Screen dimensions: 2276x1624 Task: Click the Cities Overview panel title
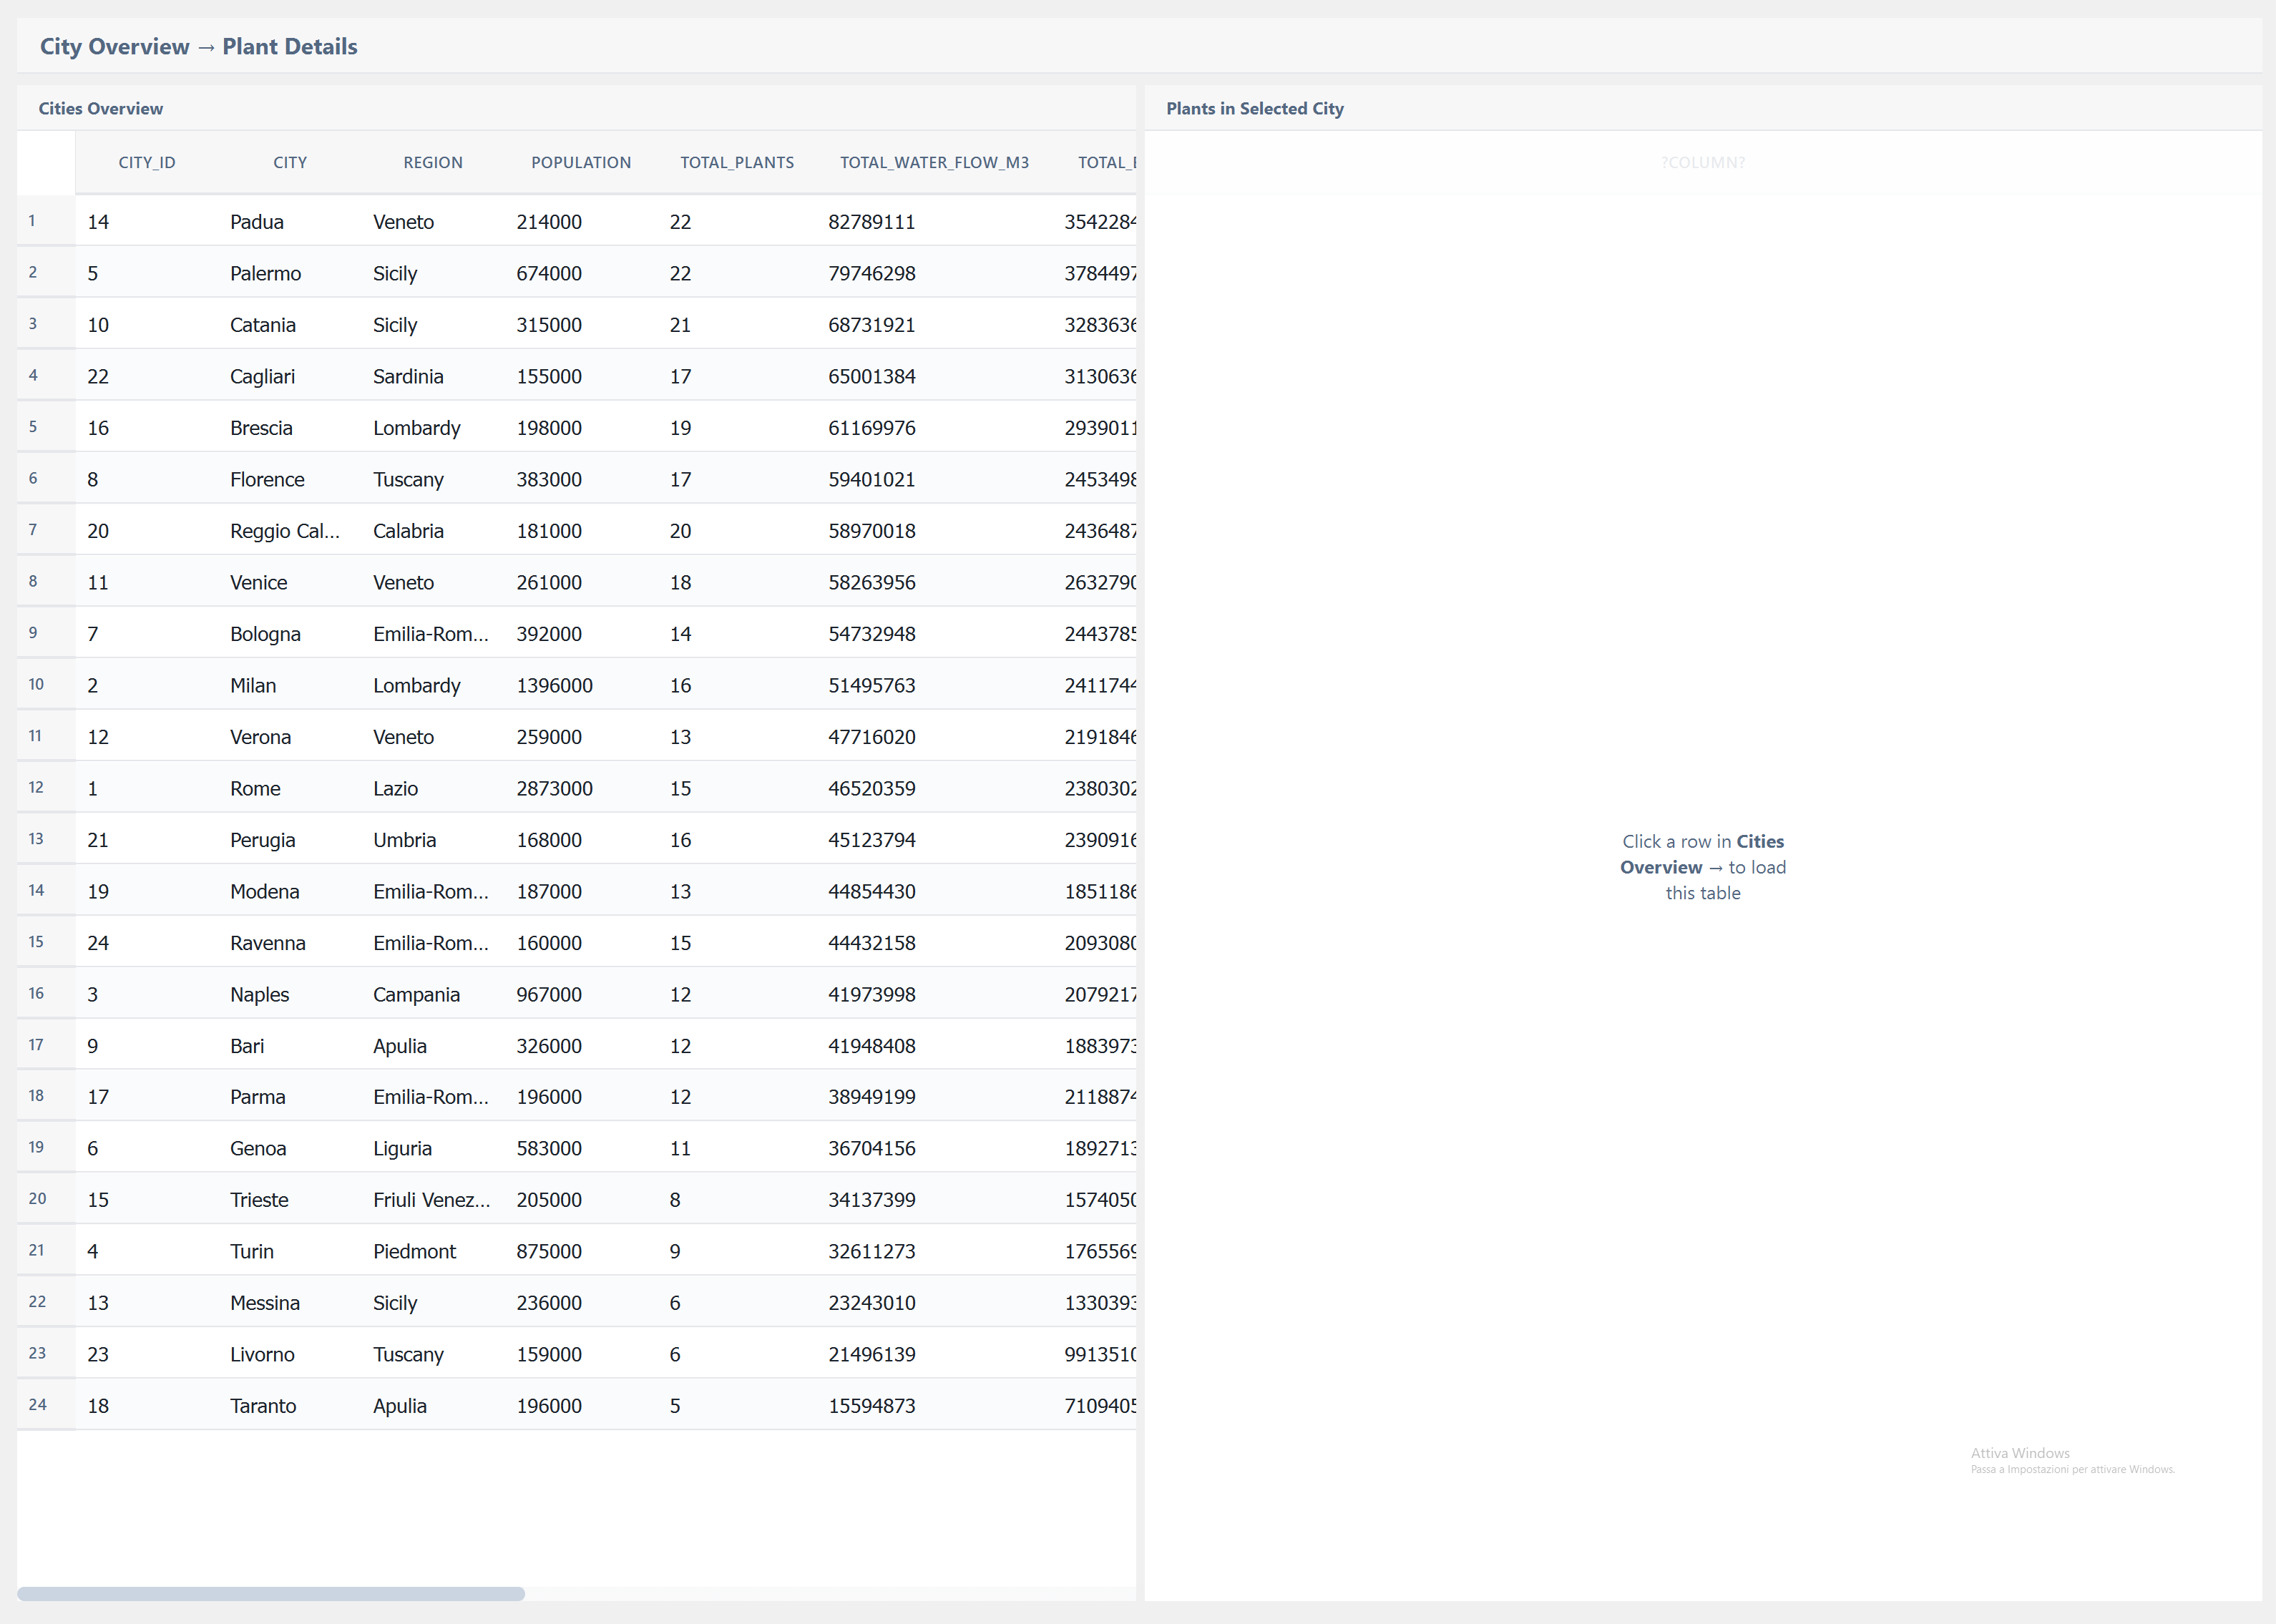100,108
